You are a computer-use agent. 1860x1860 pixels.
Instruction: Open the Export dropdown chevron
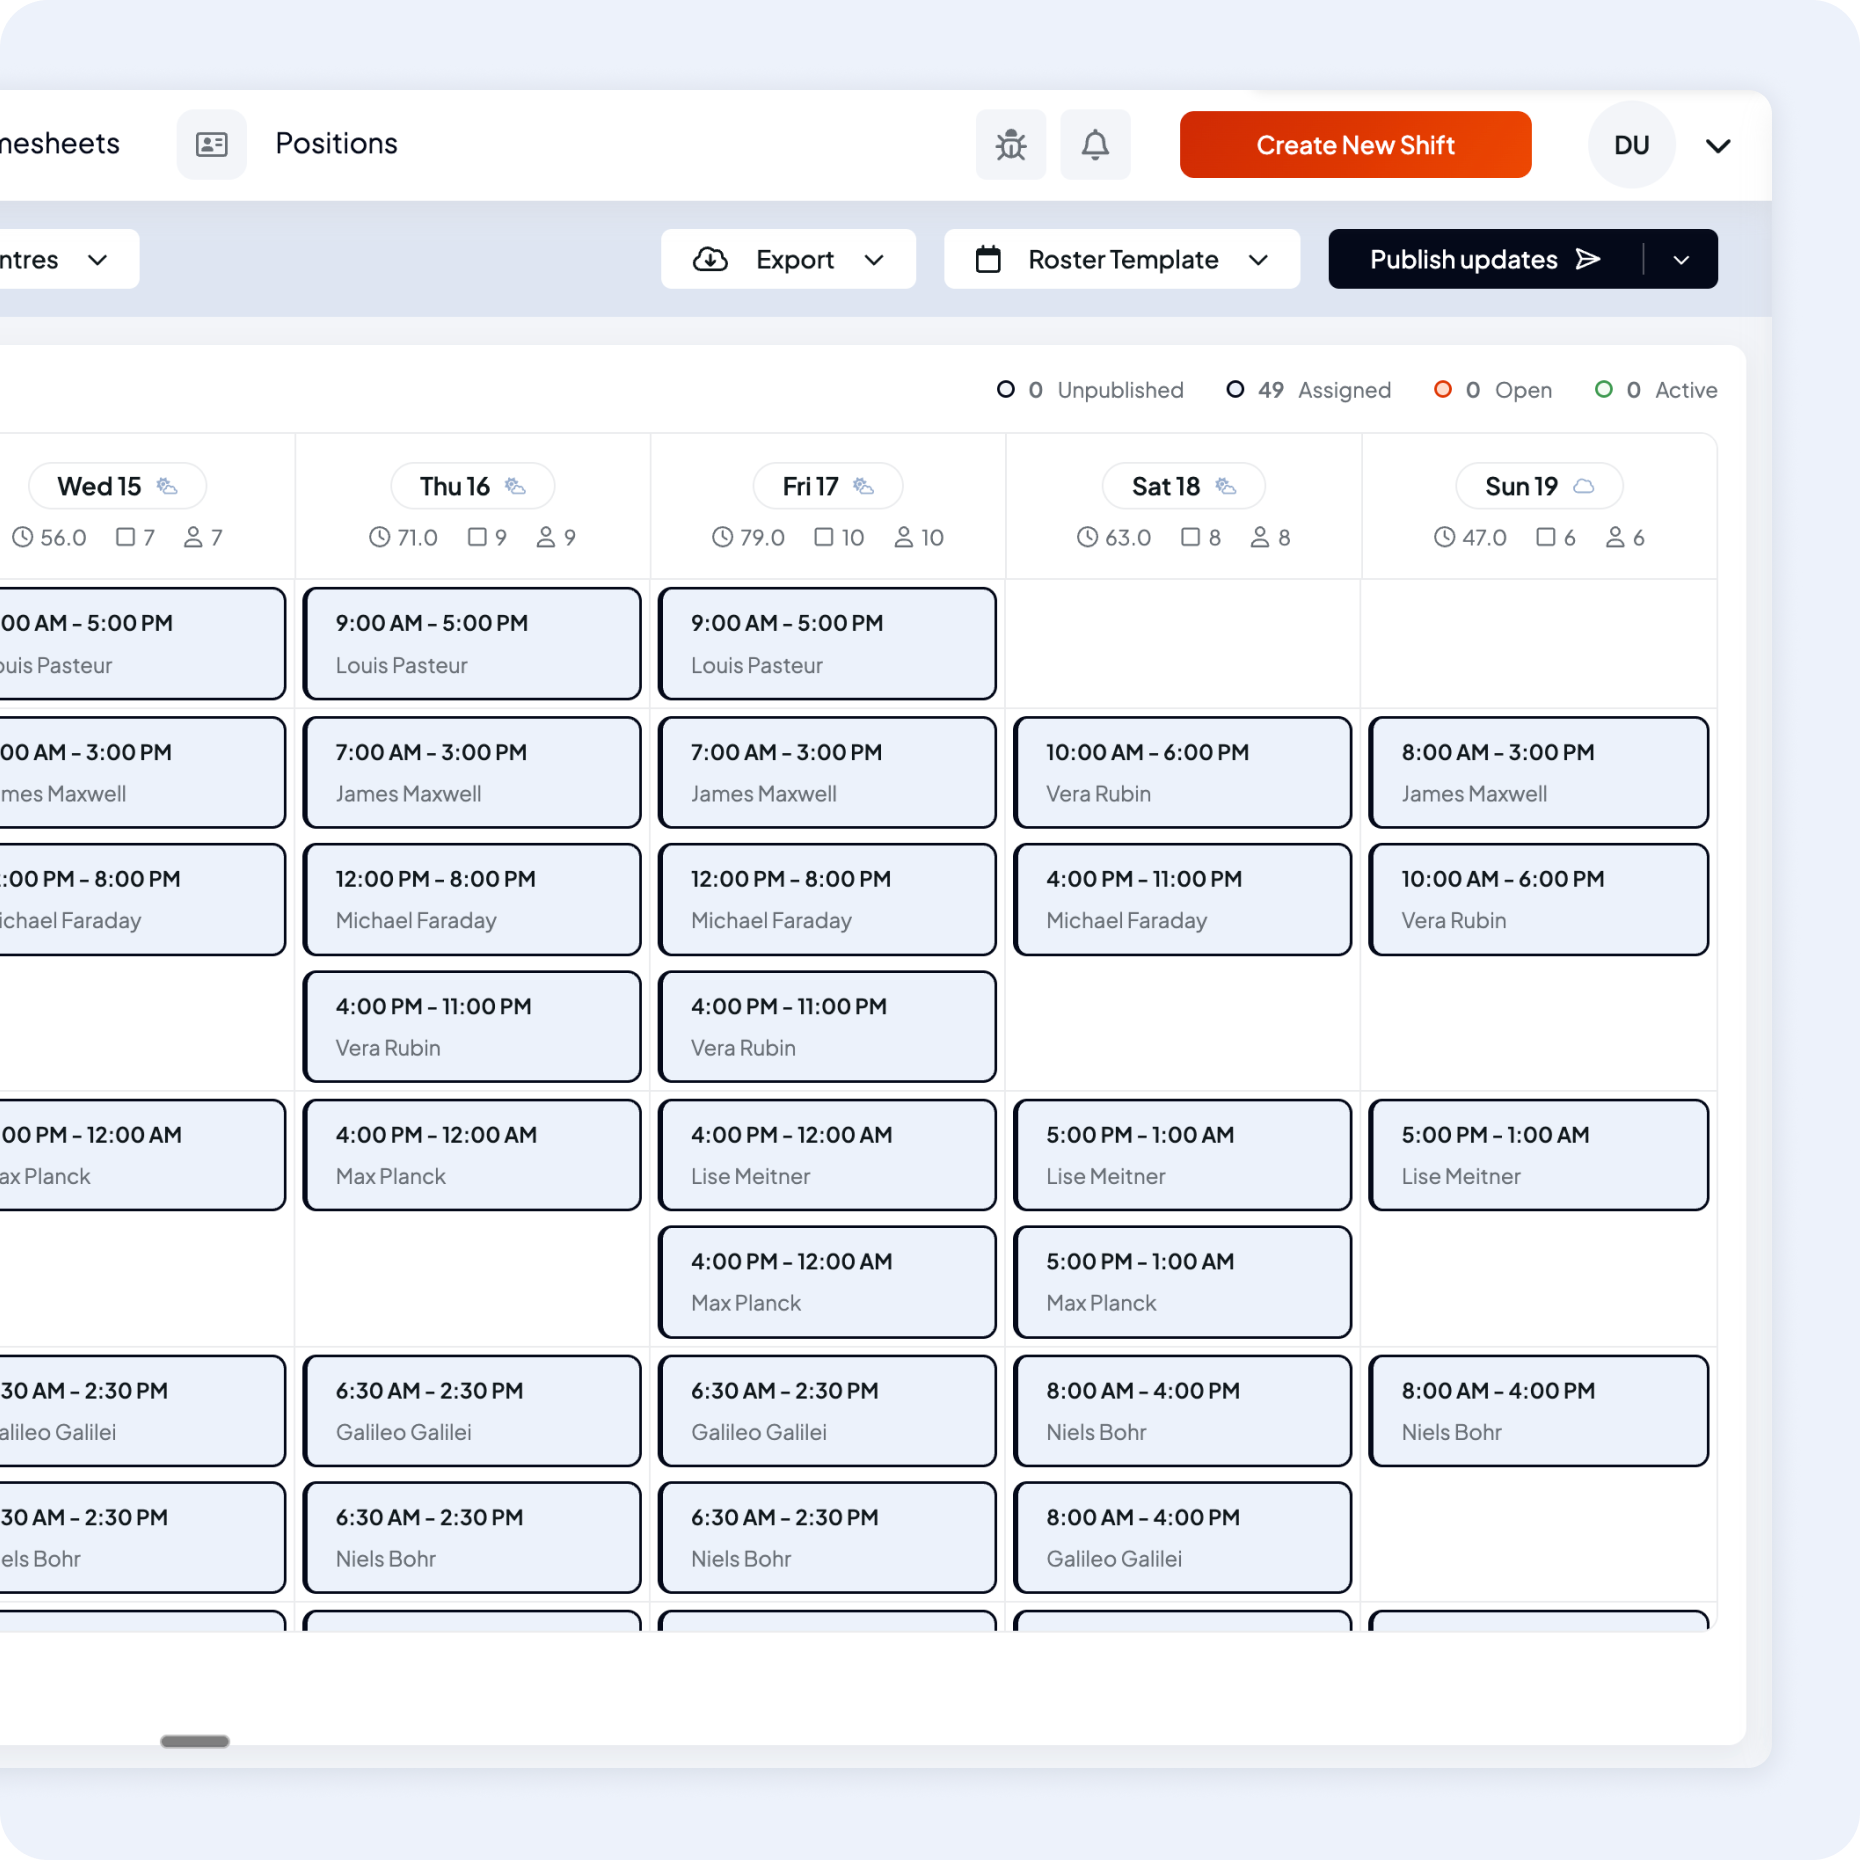(875, 260)
